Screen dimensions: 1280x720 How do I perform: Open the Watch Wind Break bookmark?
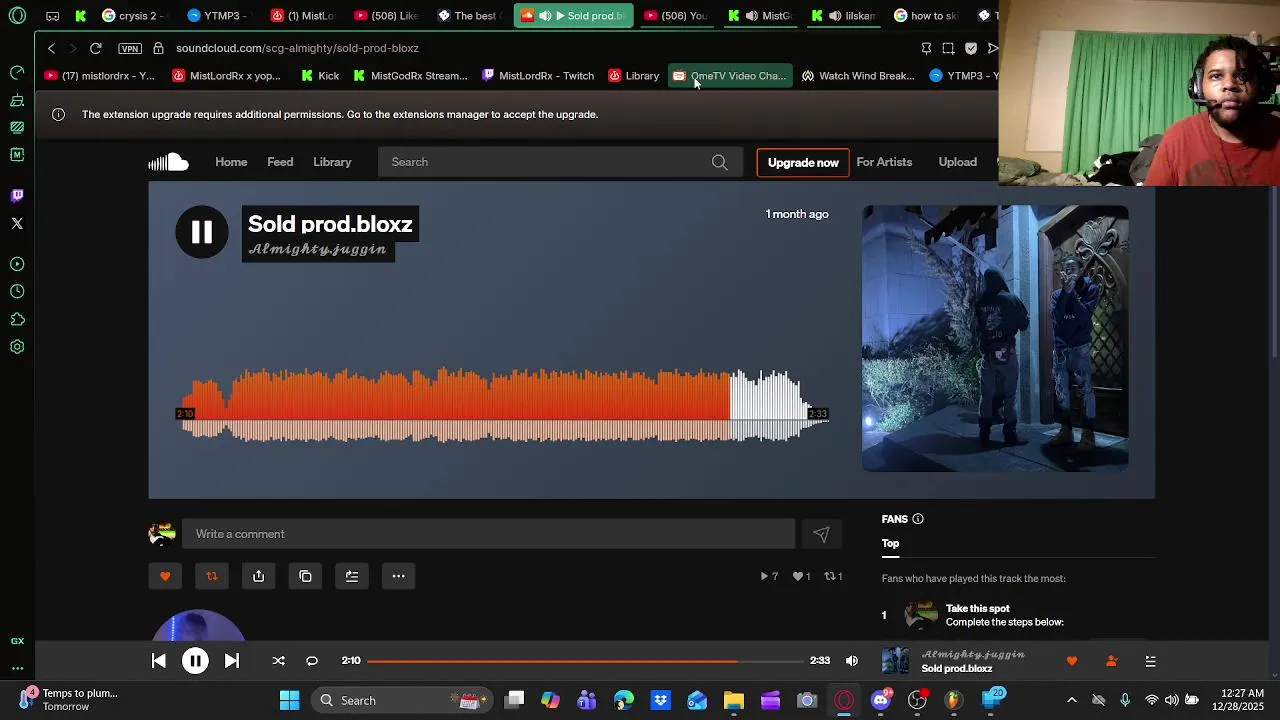coord(858,76)
